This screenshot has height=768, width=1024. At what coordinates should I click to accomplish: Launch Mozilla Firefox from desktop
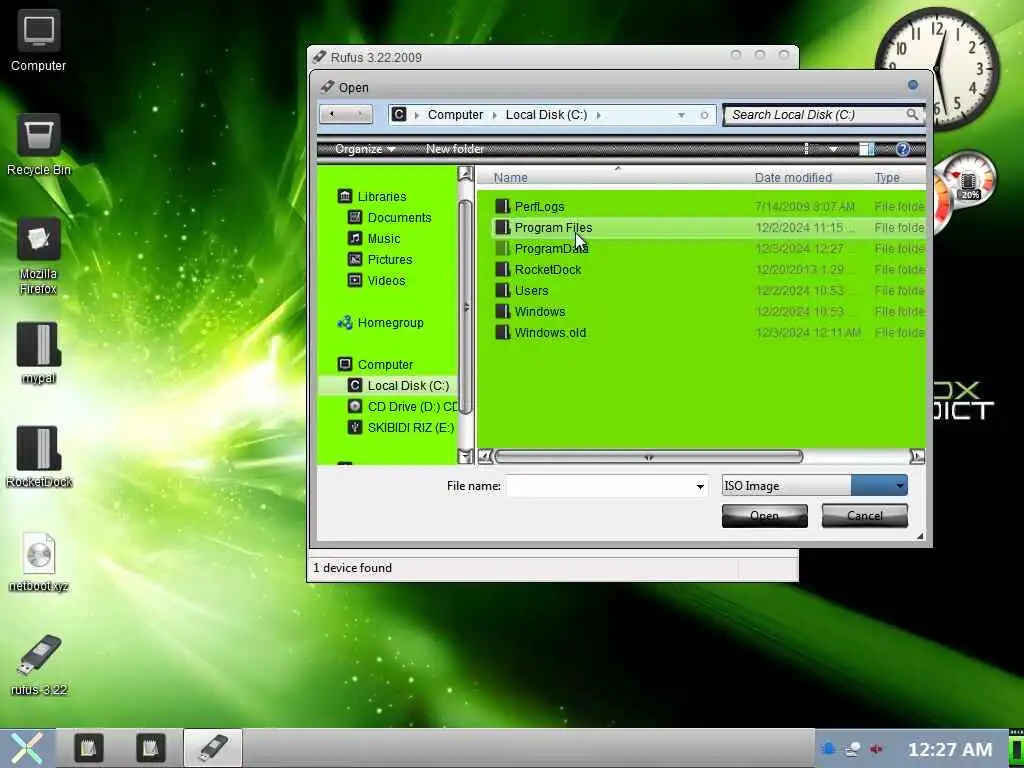[x=39, y=256]
